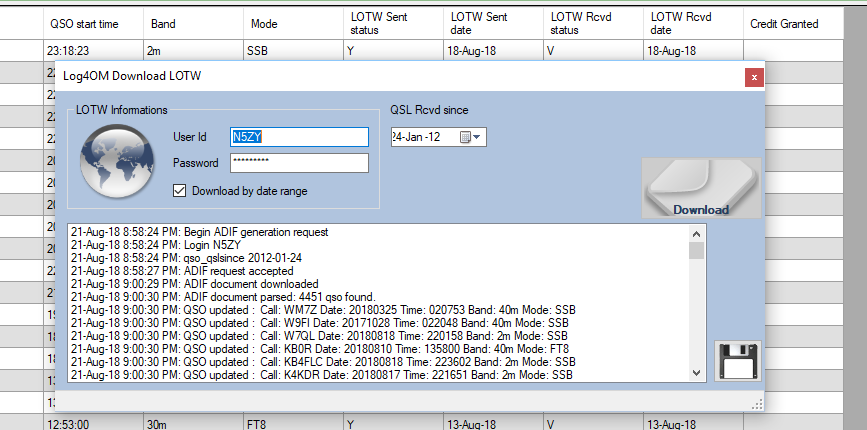Click the Download button
This screenshot has height=430, width=867.
pyautogui.click(x=701, y=188)
